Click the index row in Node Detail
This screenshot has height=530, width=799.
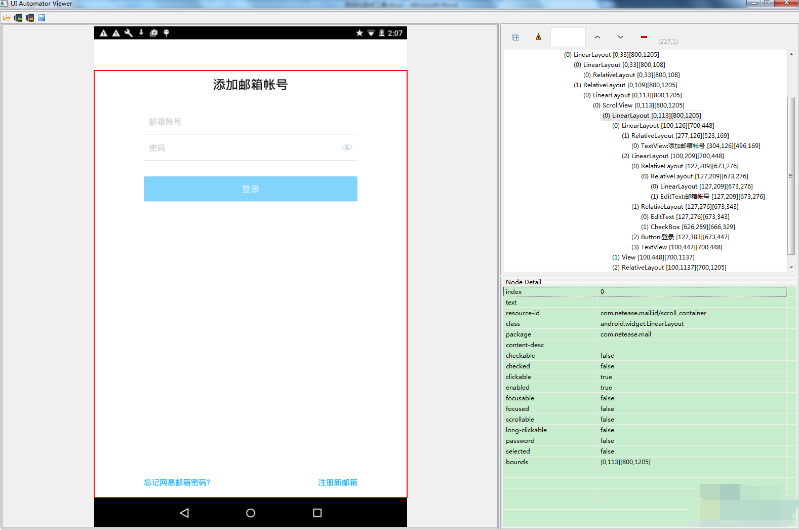click(x=645, y=292)
